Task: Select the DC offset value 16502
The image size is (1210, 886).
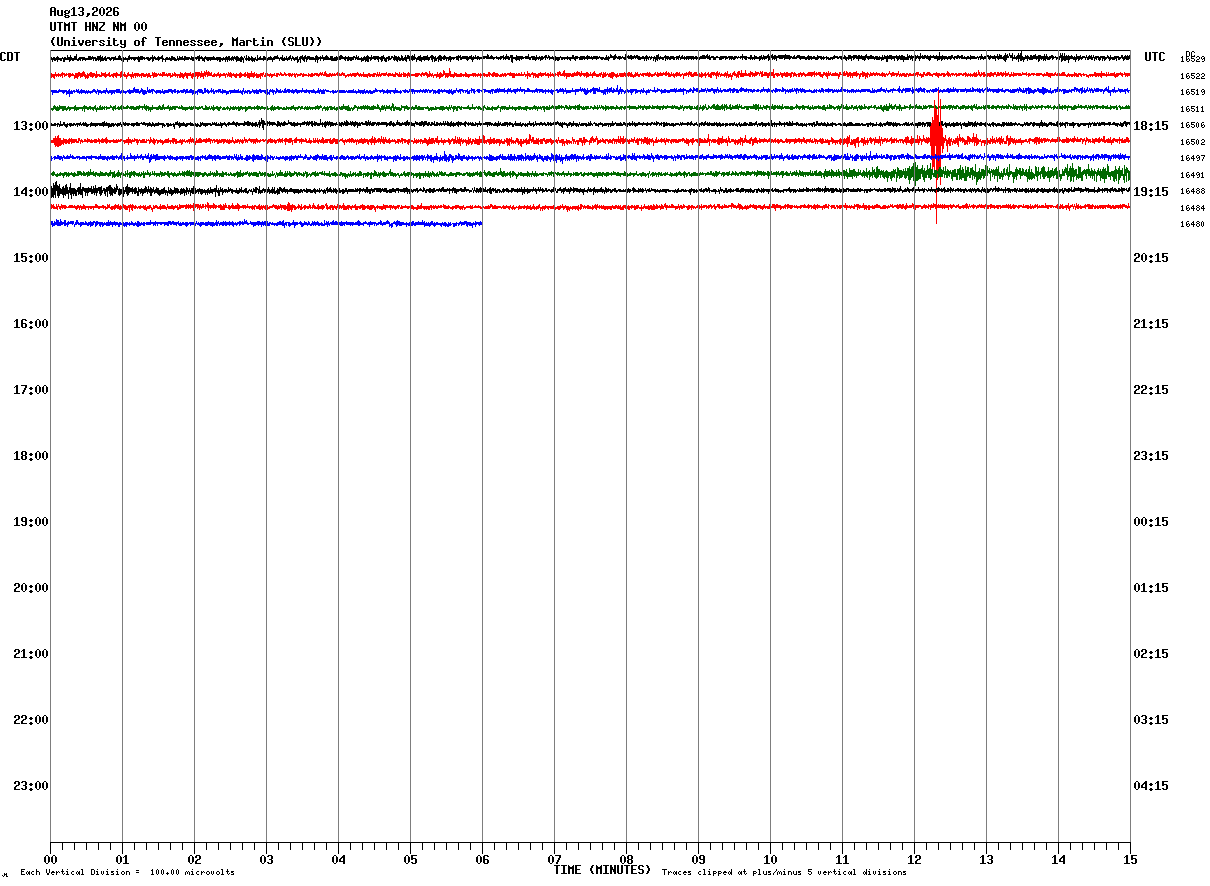Action: click(x=1192, y=142)
